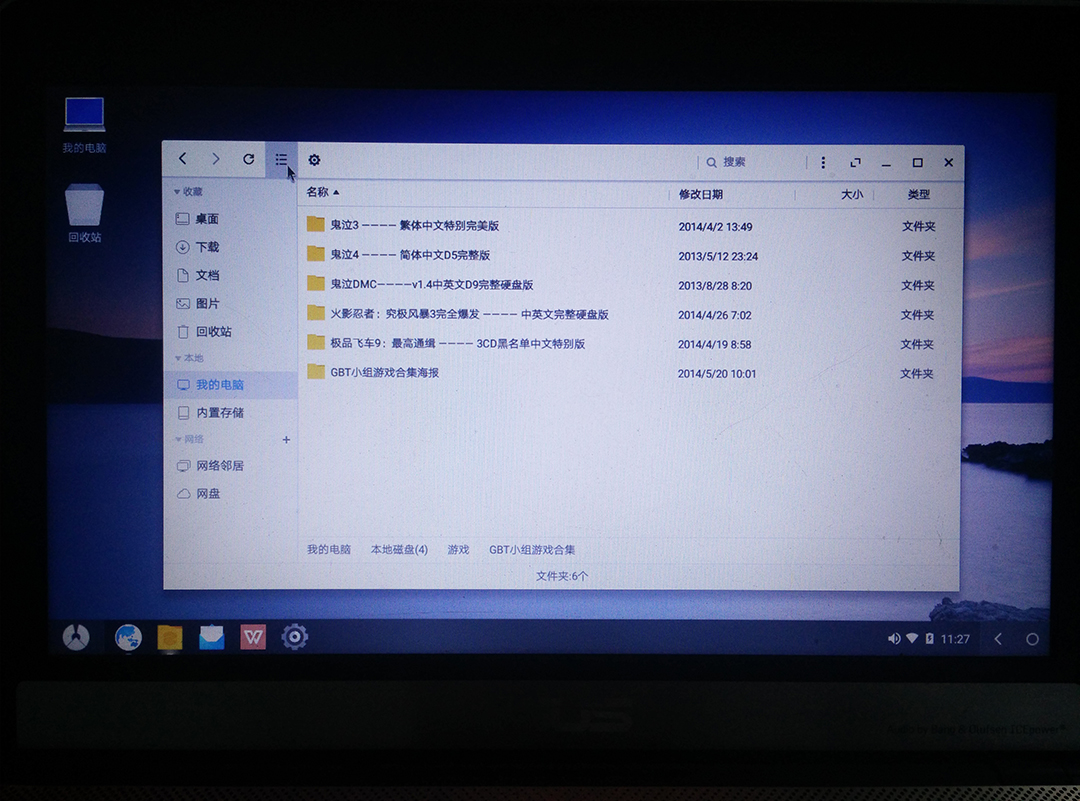The image size is (1080, 801).
Task: Open the toolbar settings gear
Action: (x=314, y=159)
